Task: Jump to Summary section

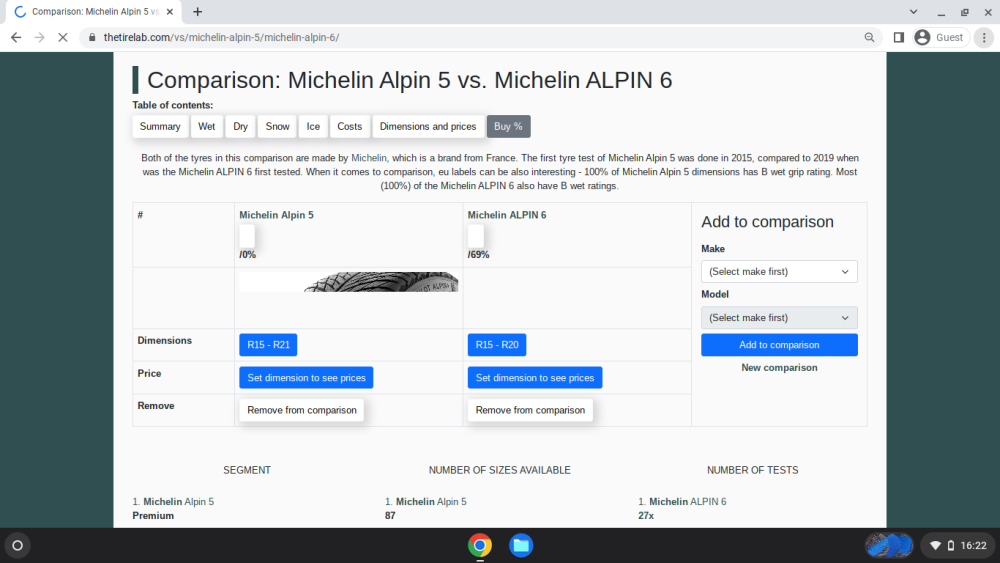Action: coord(160,126)
